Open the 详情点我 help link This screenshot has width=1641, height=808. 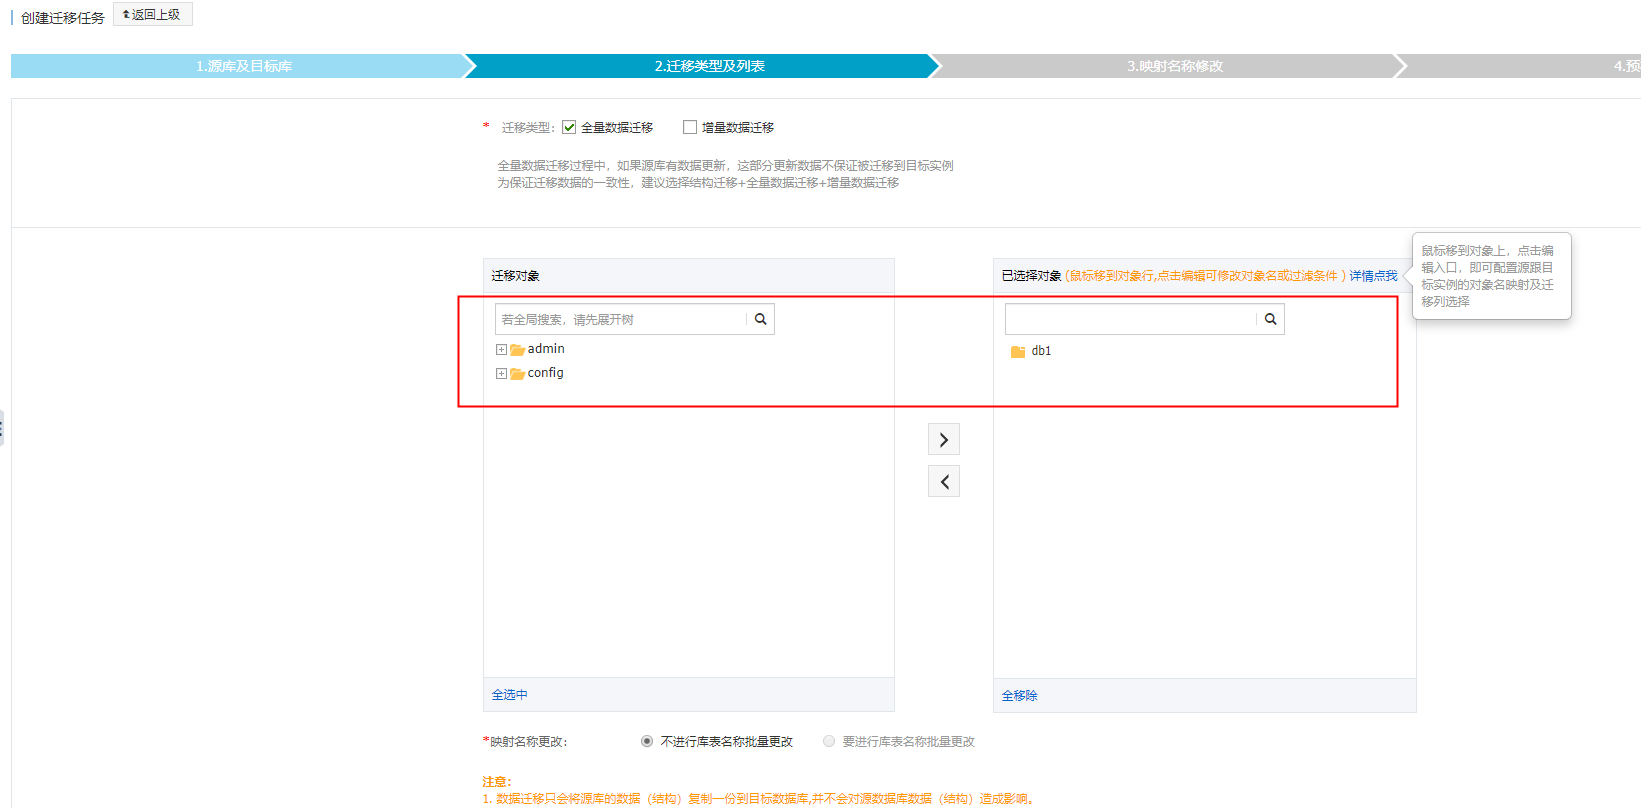click(x=1373, y=276)
